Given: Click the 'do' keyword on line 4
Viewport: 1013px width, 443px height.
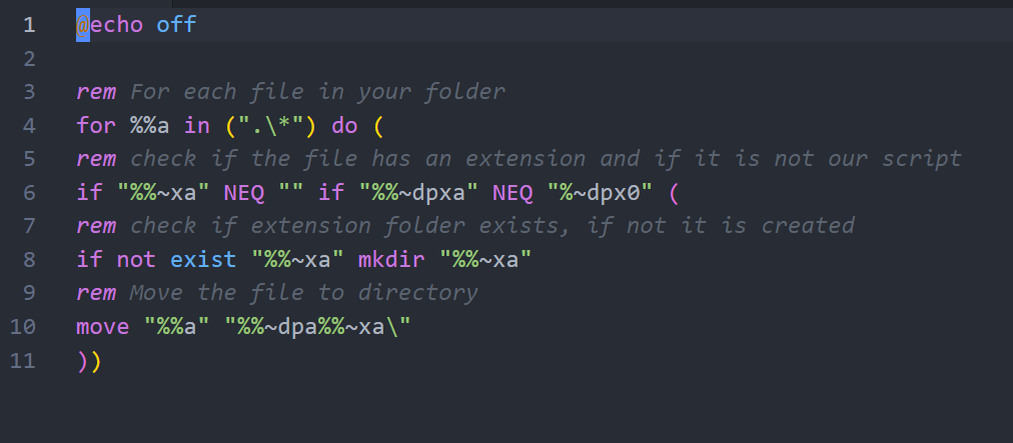Looking at the screenshot, I should [x=344, y=126].
